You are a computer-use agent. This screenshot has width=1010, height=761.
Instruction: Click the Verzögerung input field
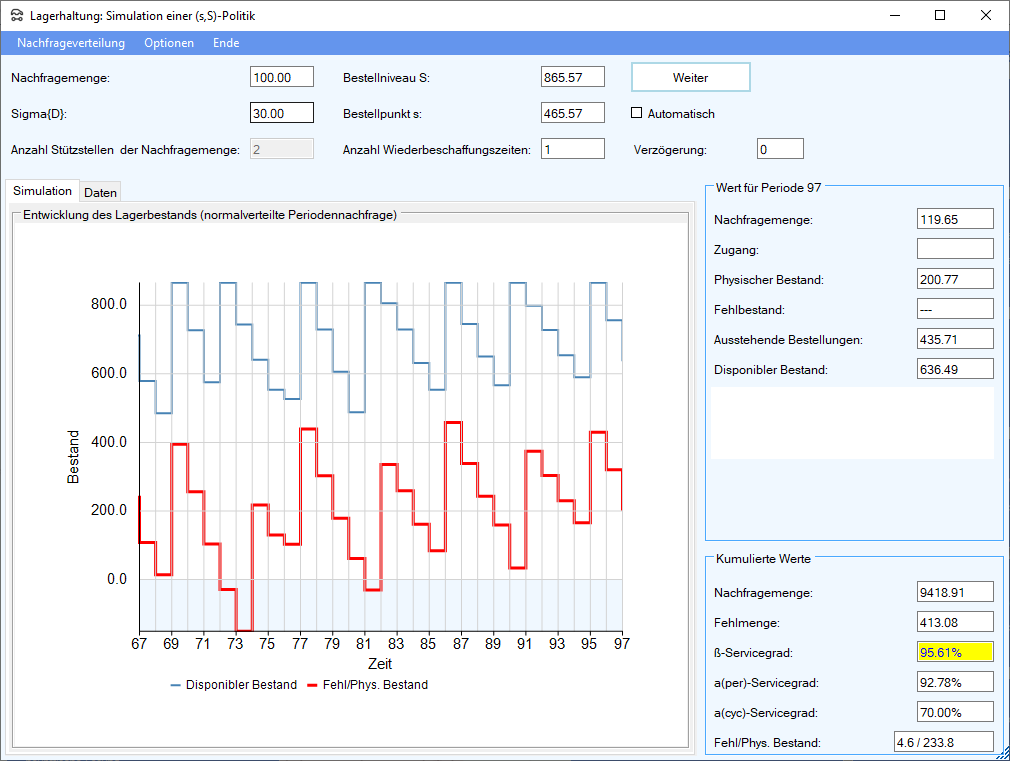(x=779, y=149)
